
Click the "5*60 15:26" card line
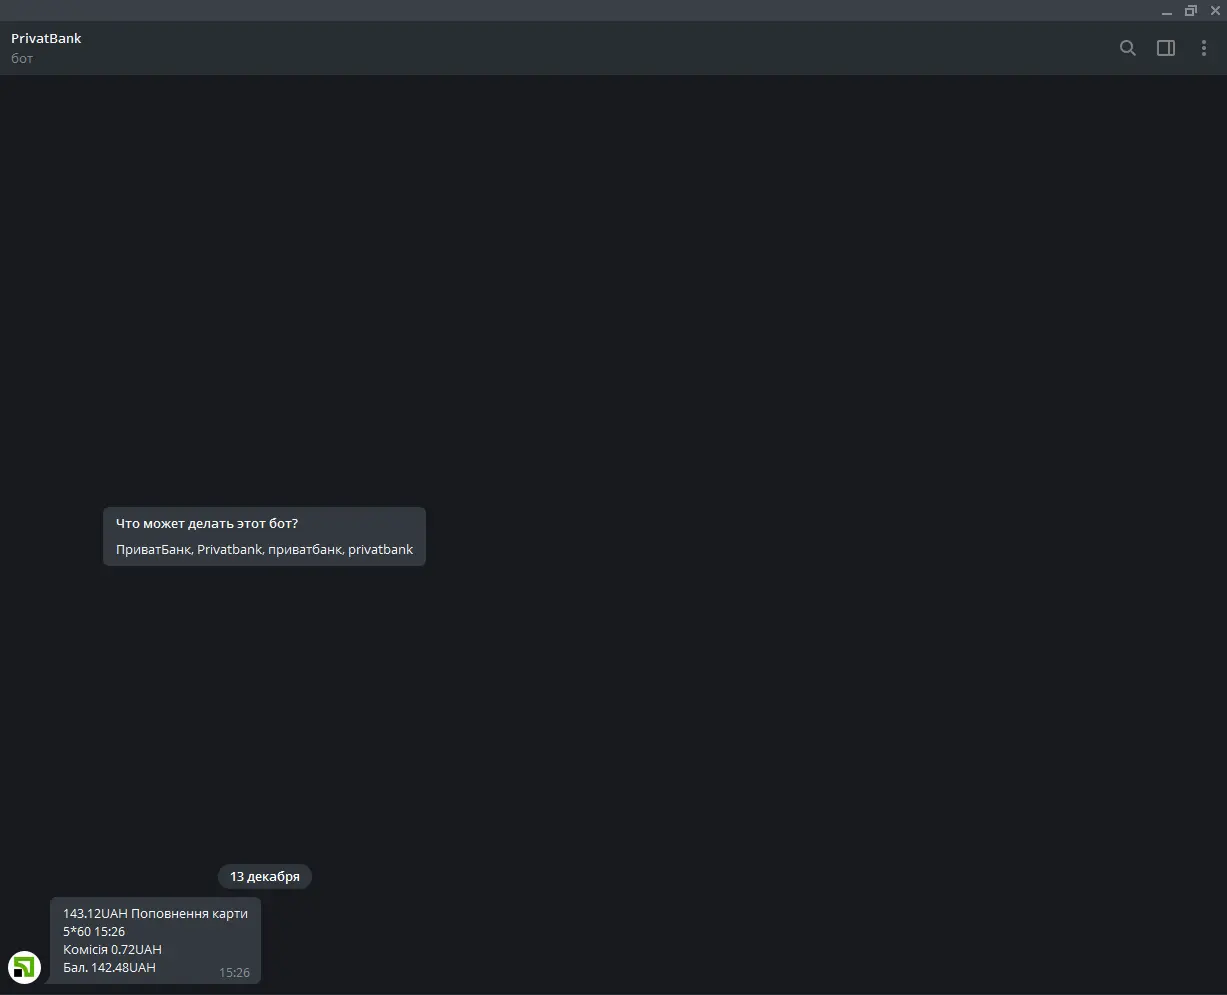(x=94, y=932)
